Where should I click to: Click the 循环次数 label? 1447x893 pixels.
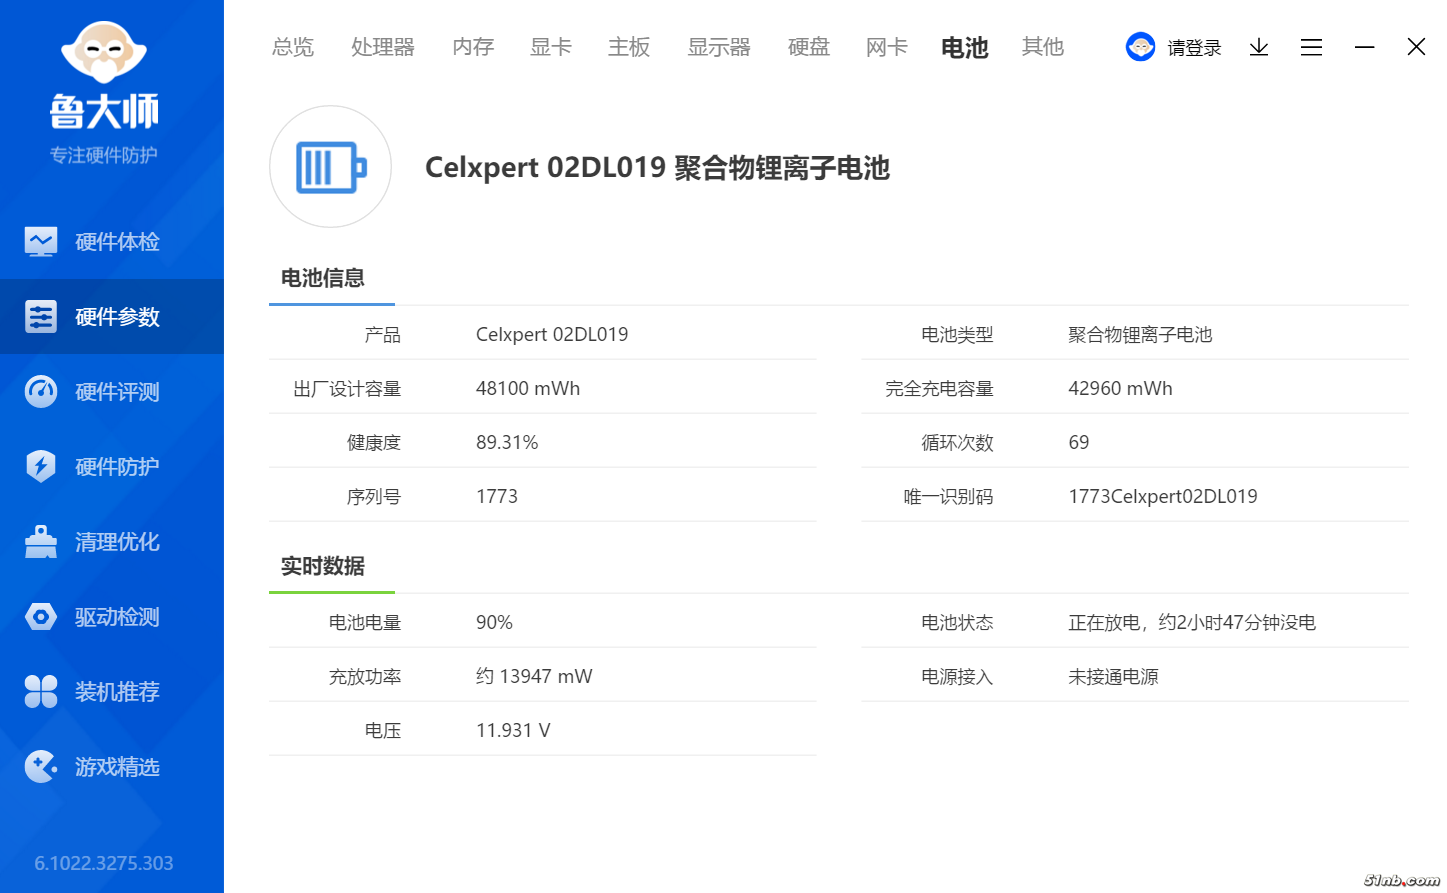tap(957, 442)
